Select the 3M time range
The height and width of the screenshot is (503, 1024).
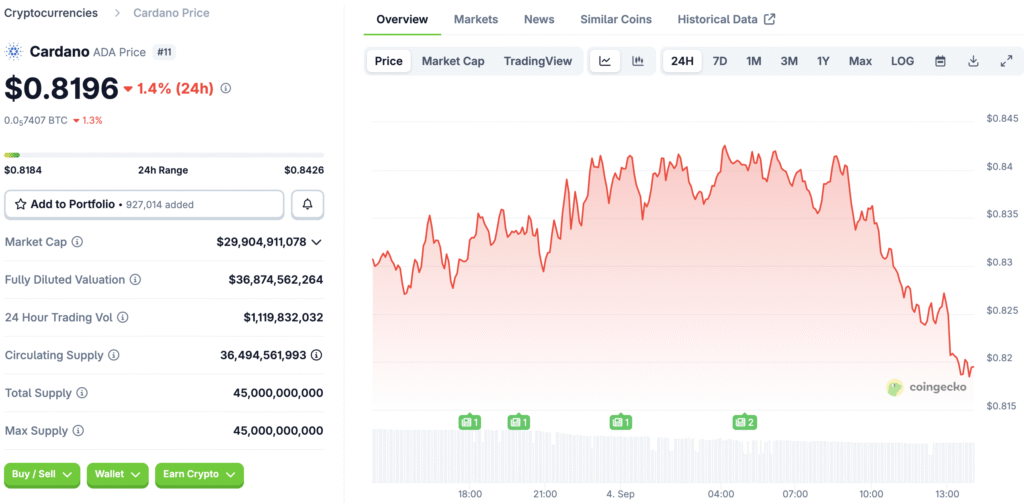[x=789, y=61]
